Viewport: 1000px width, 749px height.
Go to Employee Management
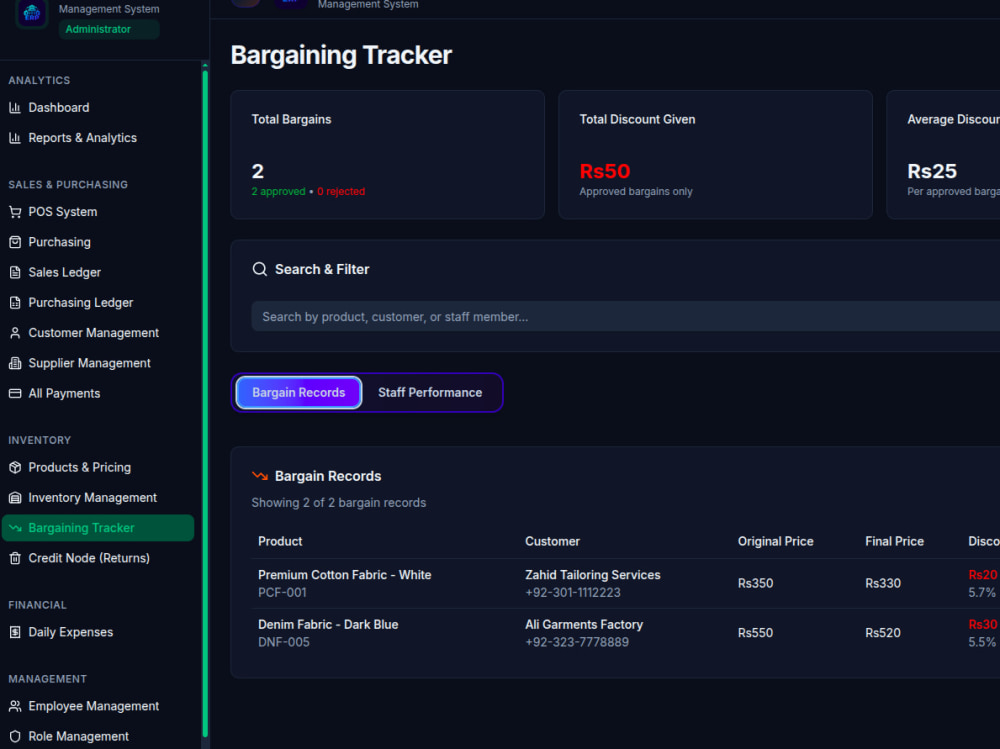98,706
